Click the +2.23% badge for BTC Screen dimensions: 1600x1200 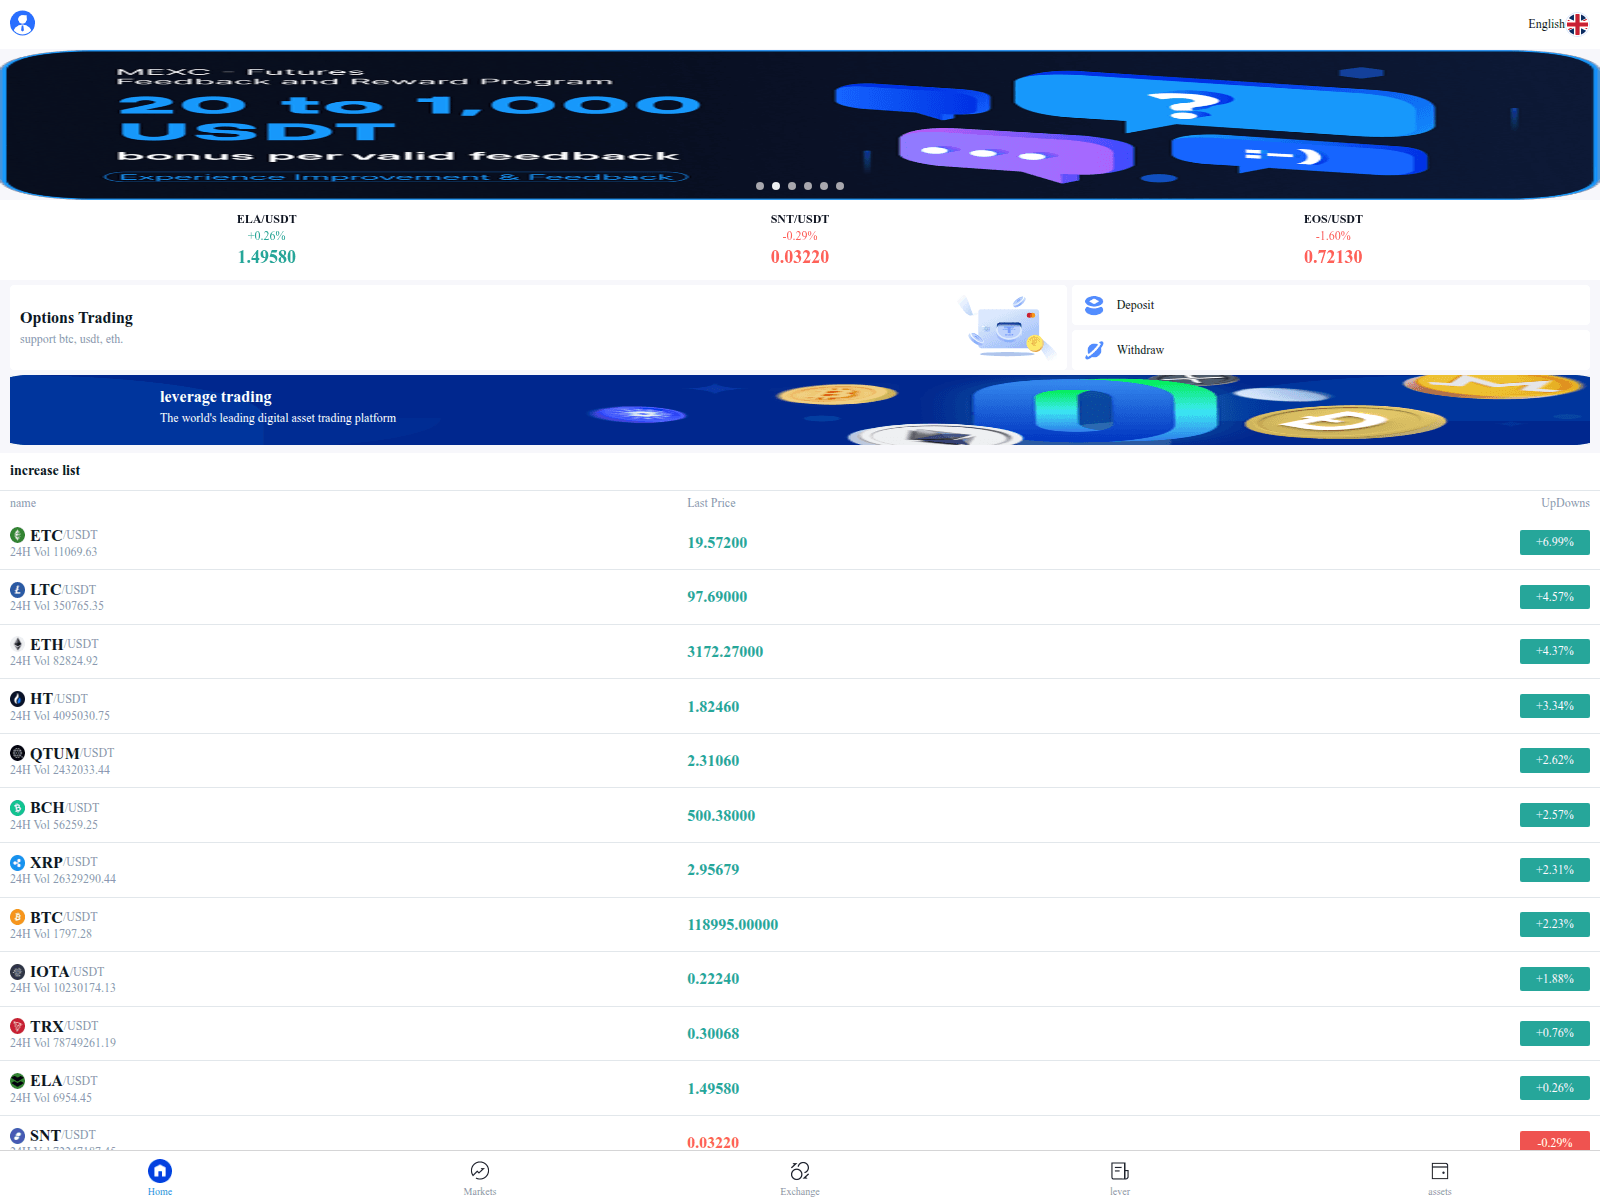click(x=1555, y=924)
